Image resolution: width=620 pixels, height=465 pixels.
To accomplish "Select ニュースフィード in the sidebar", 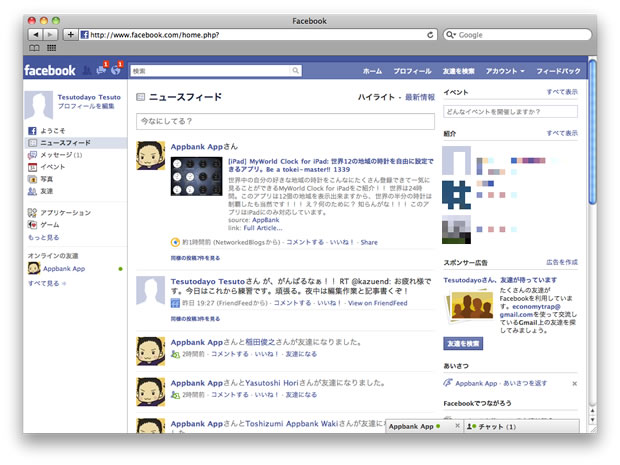I will tap(76, 143).
